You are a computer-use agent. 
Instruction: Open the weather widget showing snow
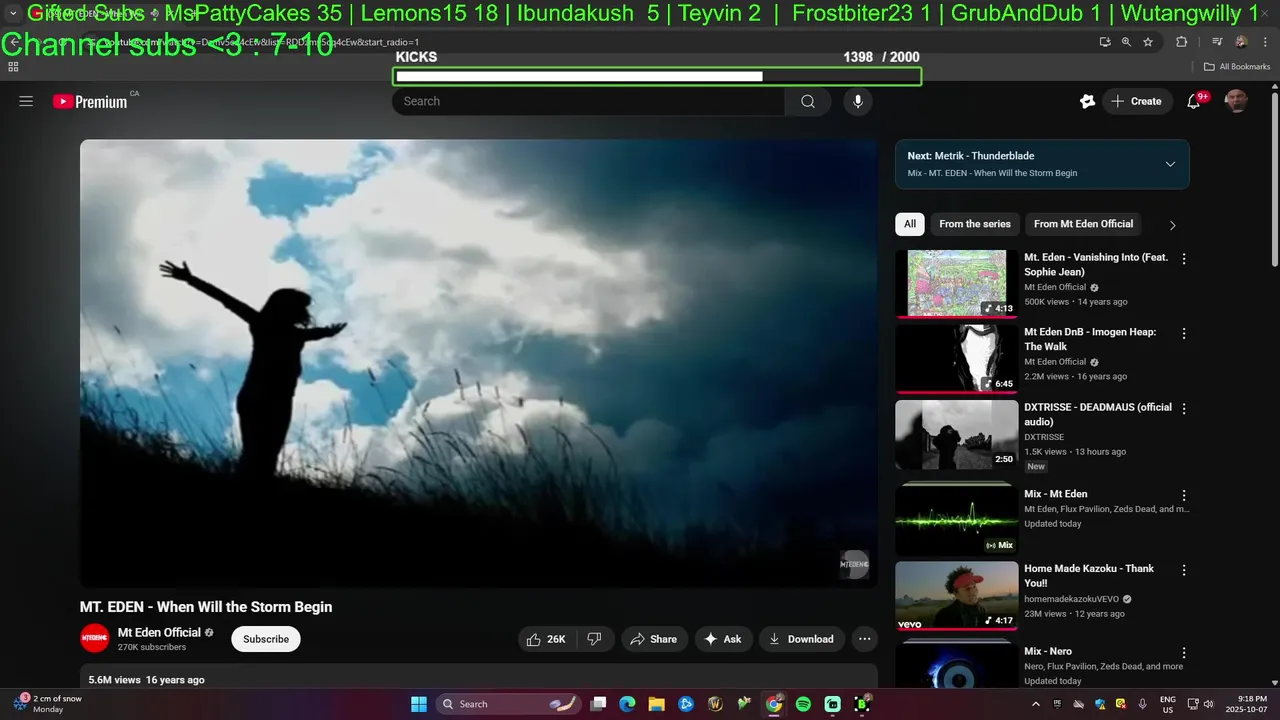pyautogui.click(x=48, y=704)
